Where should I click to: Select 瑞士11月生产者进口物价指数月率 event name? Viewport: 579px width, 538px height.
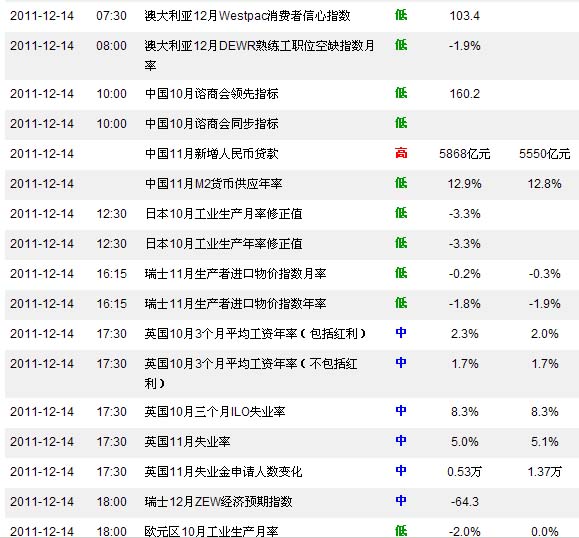tap(236, 274)
